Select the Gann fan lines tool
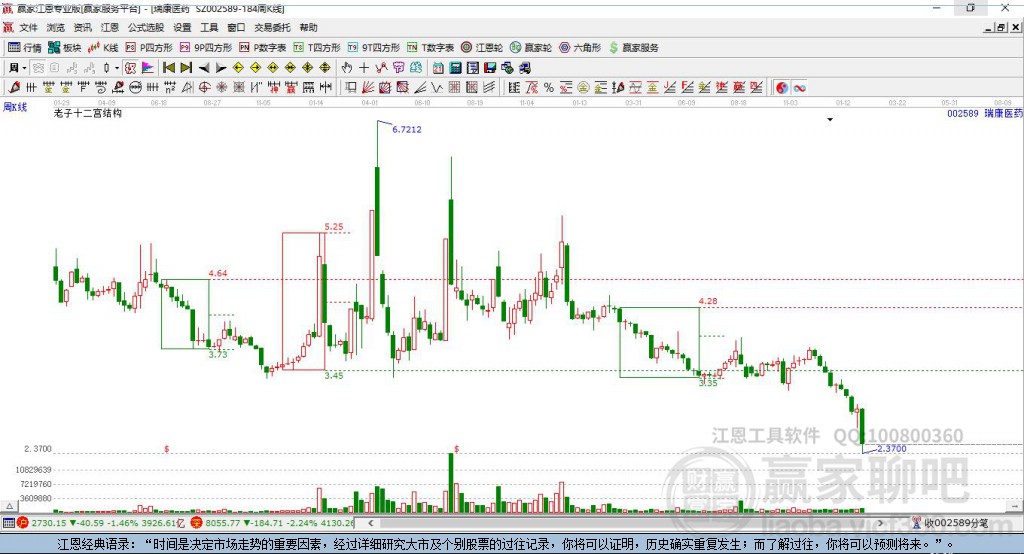This screenshot has height=554, width=1024. tap(368, 88)
